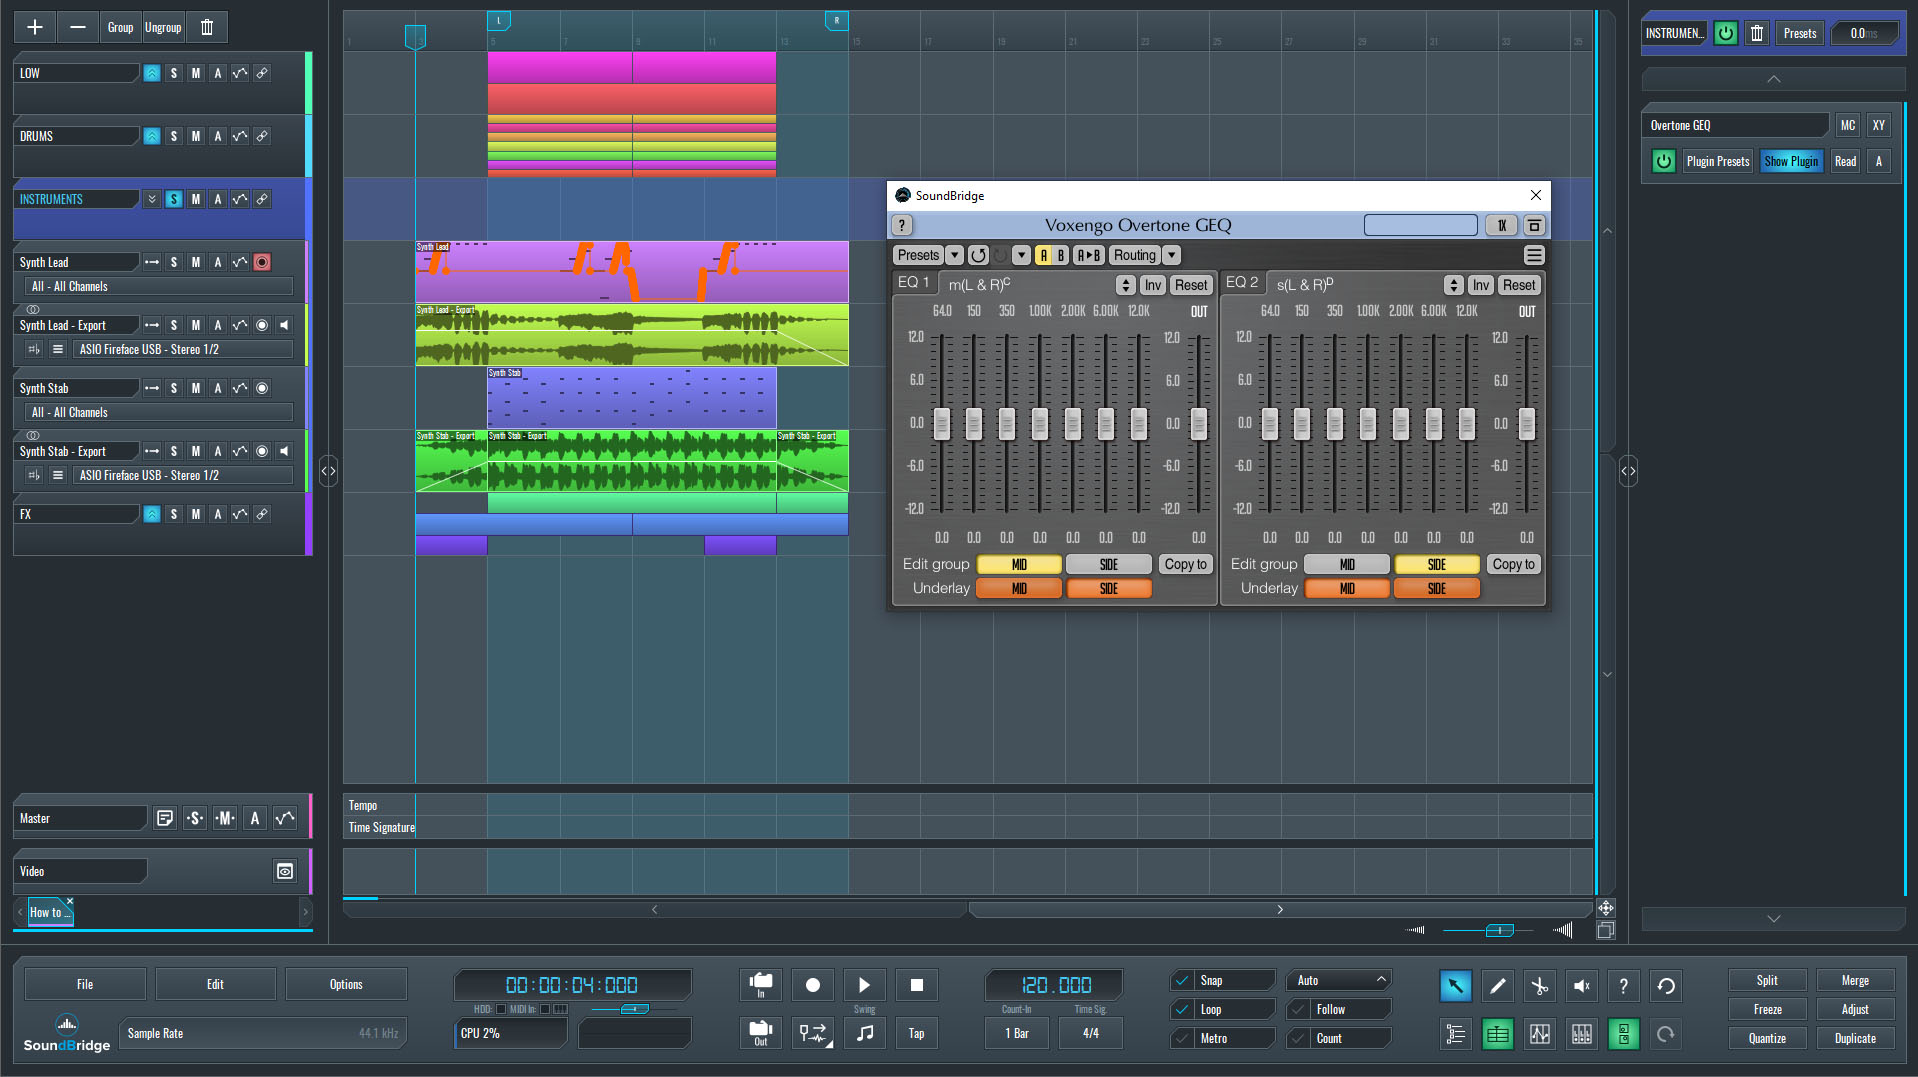The image size is (1918, 1077).
Task: Open the track list view icon
Action: (x=1455, y=1034)
